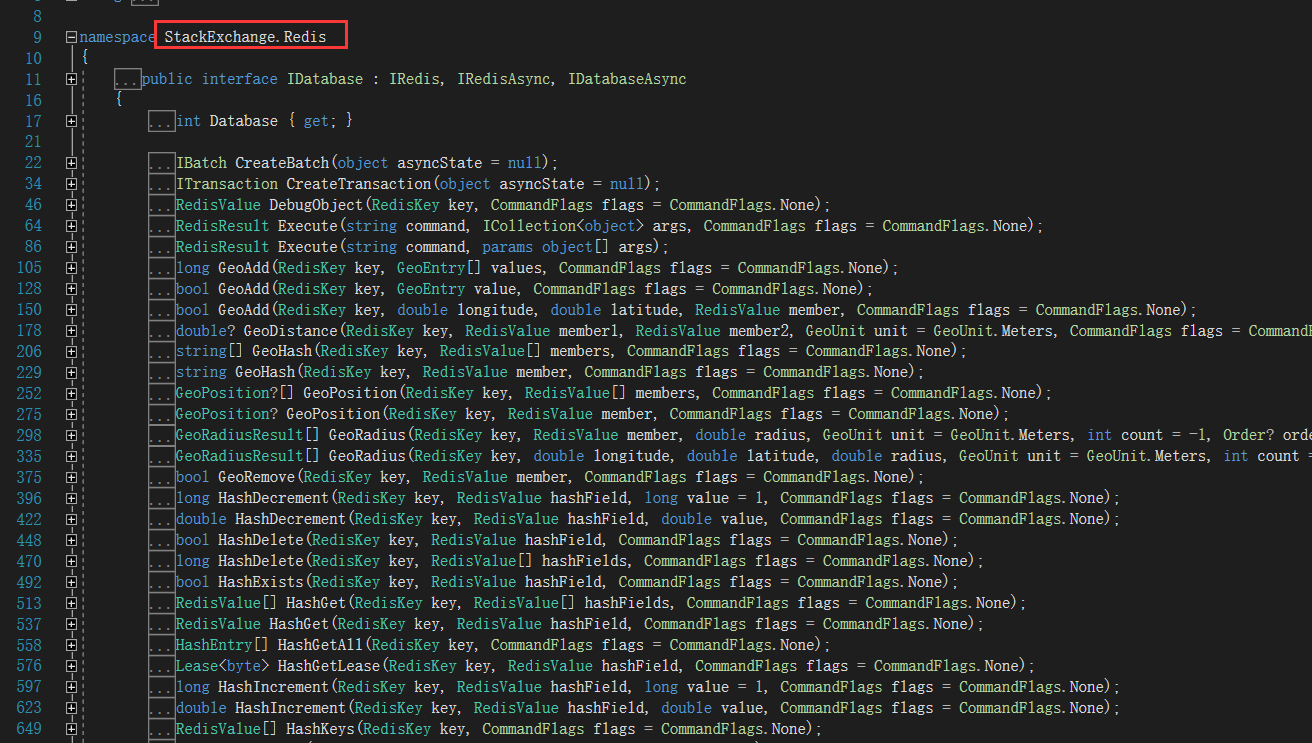This screenshot has width=1312, height=743.
Task: Open ellipsis box before int Database
Action: point(161,121)
